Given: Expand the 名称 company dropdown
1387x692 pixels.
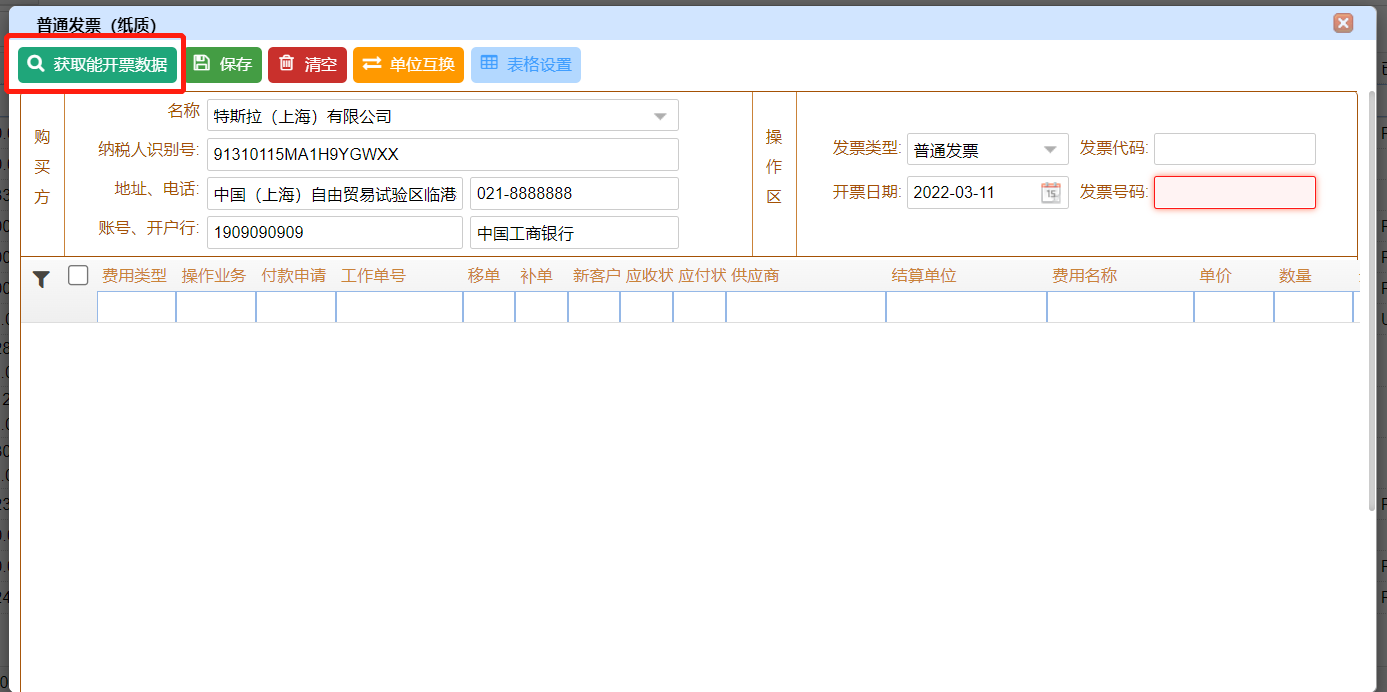Looking at the screenshot, I should click(x=660, y=116).
